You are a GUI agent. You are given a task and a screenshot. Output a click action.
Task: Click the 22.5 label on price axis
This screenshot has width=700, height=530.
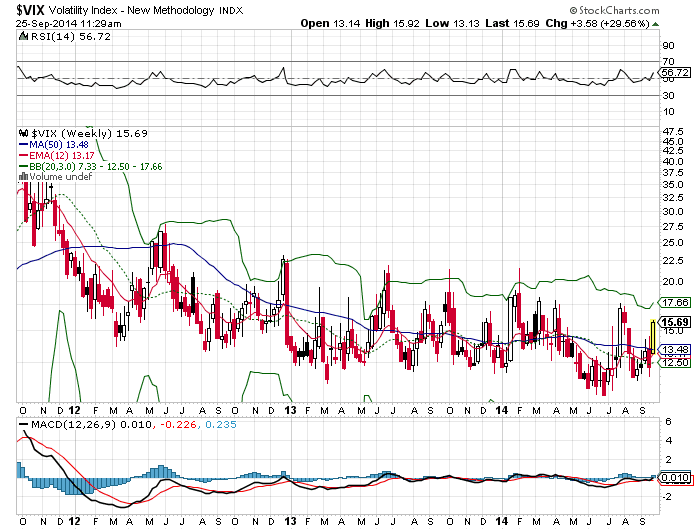coord(673,261)
